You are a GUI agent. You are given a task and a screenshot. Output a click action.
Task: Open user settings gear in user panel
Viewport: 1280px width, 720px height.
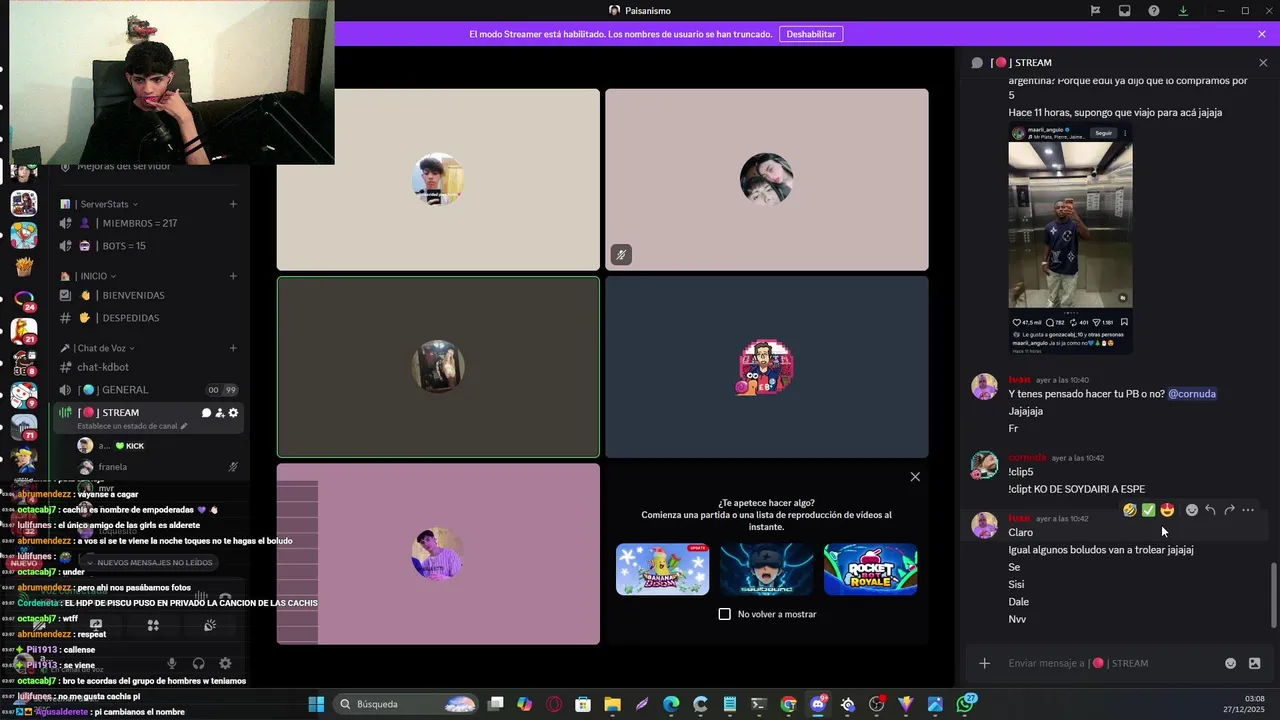pyautogui.click(x=225, y=663)
